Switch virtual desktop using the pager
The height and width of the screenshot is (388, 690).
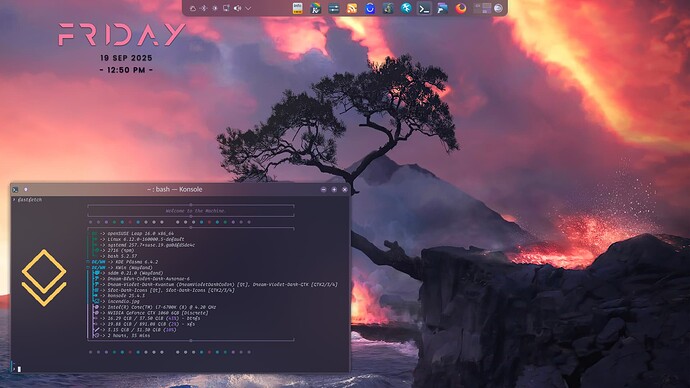point(482,8)
